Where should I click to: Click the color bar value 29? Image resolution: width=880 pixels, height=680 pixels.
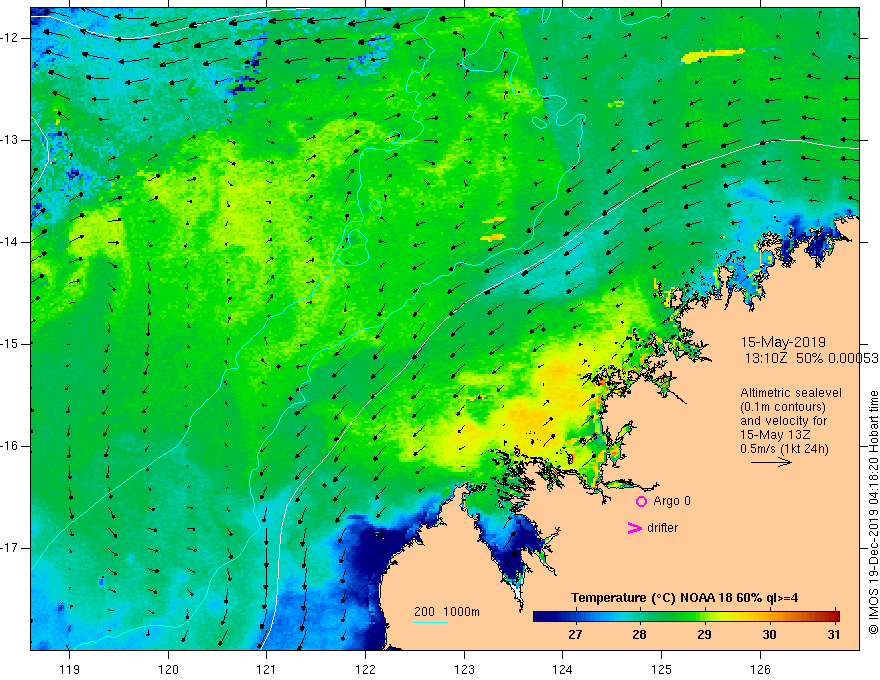704,635
